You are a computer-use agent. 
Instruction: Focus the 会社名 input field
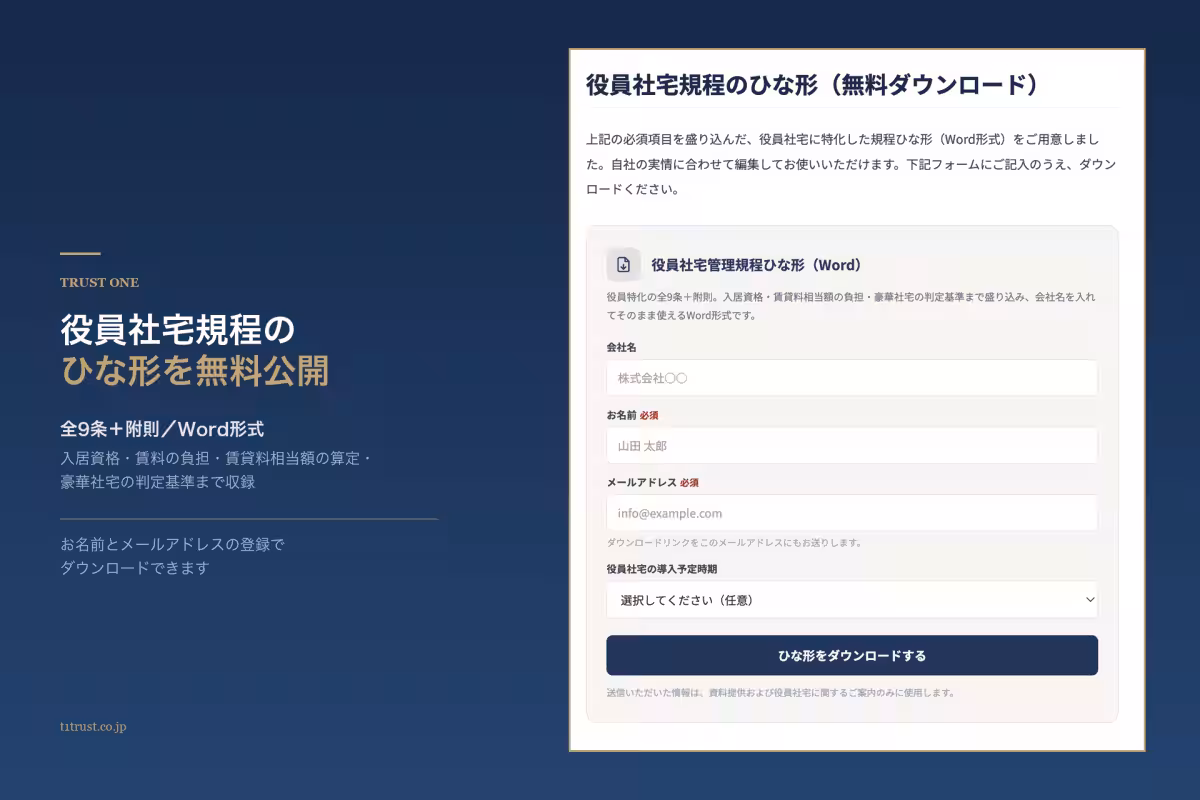click(852, 378)
